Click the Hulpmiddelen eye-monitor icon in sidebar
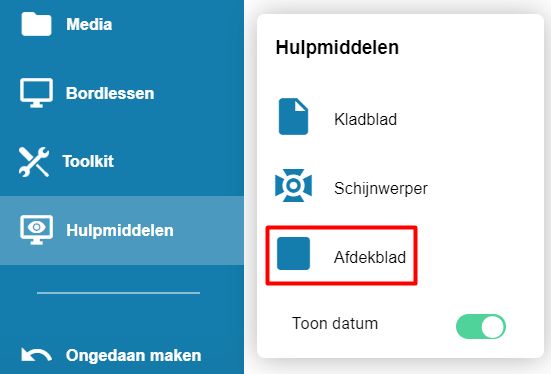This screenshot has height=374, width=551. (37, 230)
